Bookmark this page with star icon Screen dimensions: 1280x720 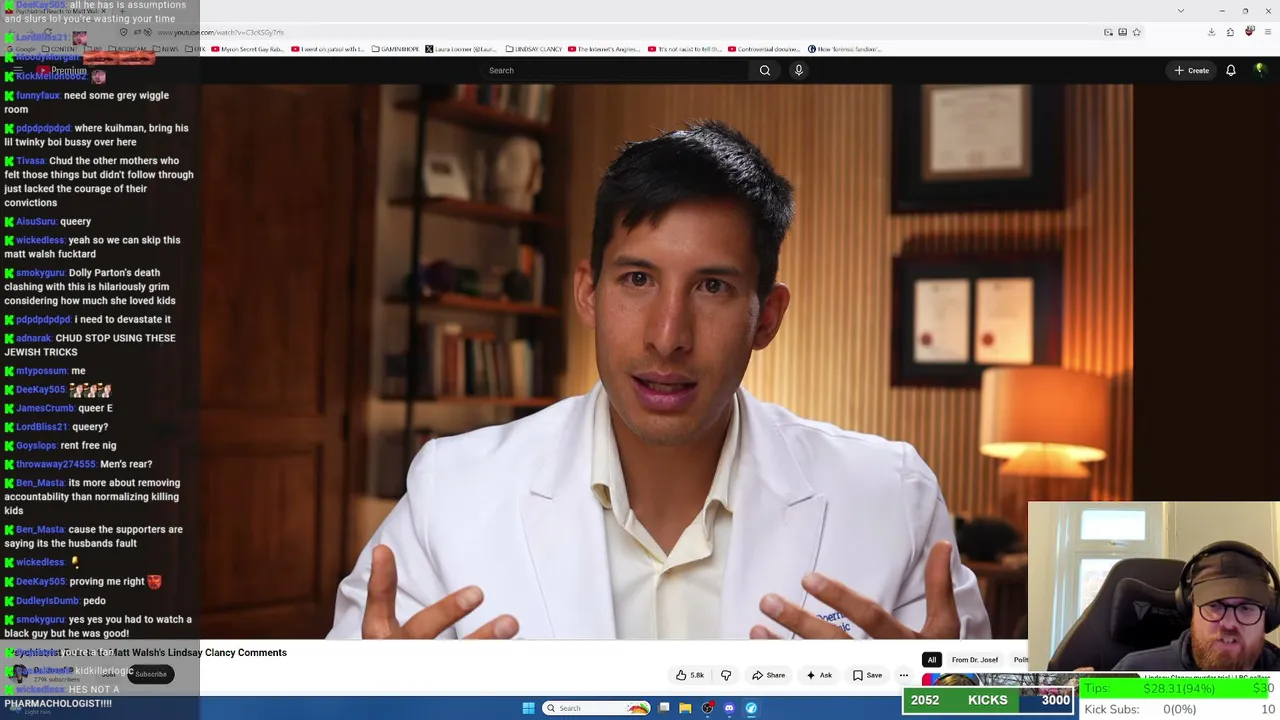(1137, 32)
